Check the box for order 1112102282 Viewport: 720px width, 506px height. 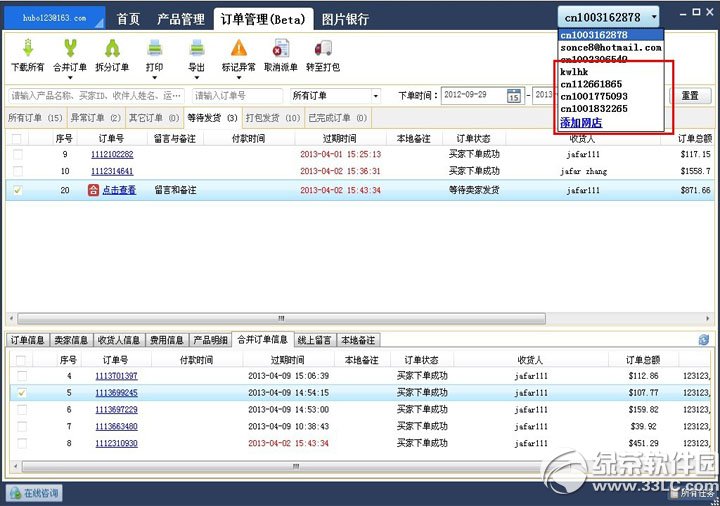click(x=17, y=154)
